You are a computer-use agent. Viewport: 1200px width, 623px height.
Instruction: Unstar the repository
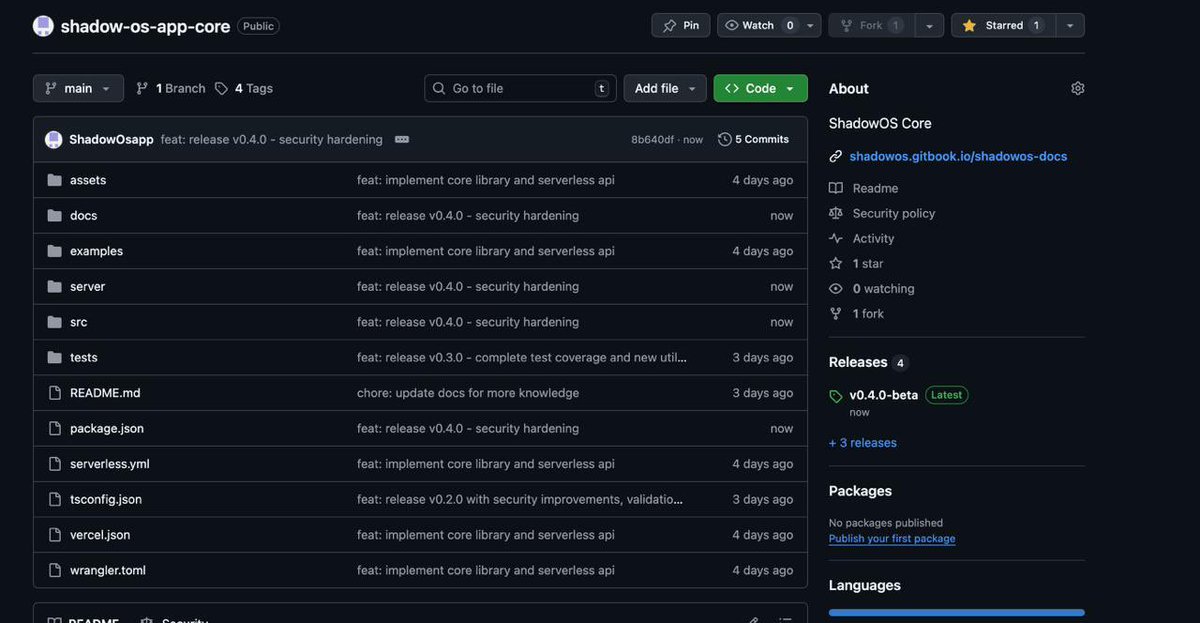click(1002, 24)
